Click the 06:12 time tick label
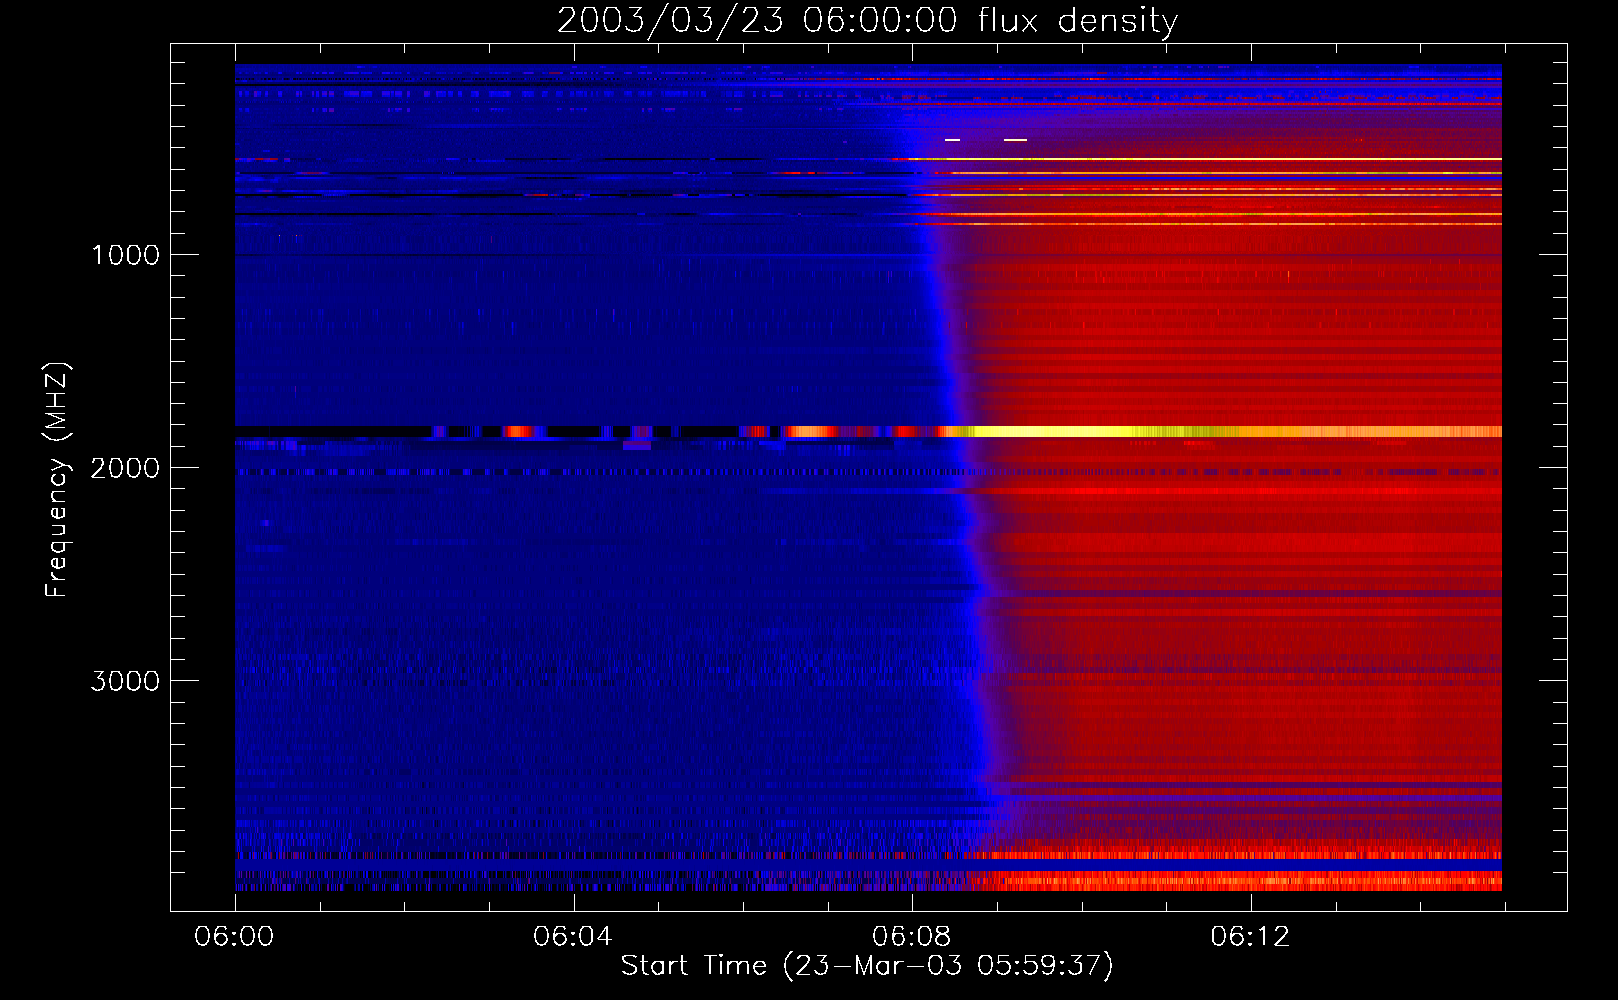Viewport: 1618px width, 1000px height. (x=1250, y=937)
